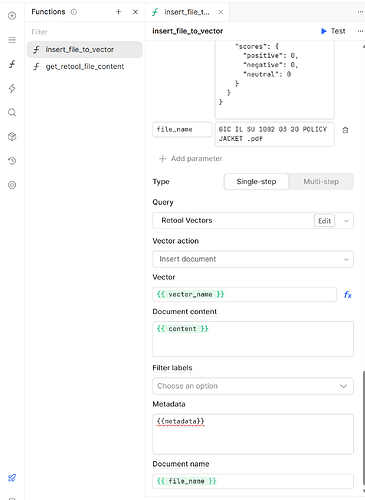Viewport: 365px width, 500px height.
Task: Select Single-step type
Action: [x=256, y=182]
